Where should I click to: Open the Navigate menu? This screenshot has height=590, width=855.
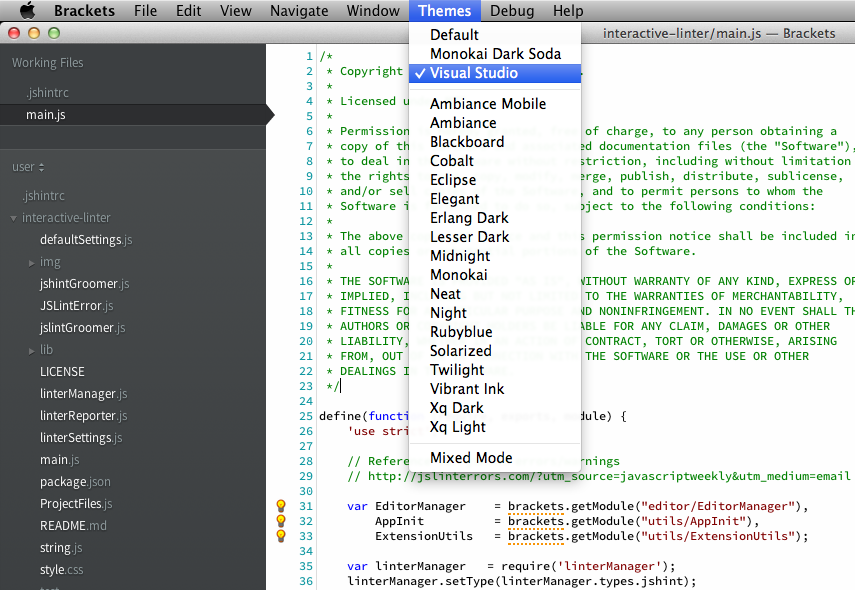[299, 11]
